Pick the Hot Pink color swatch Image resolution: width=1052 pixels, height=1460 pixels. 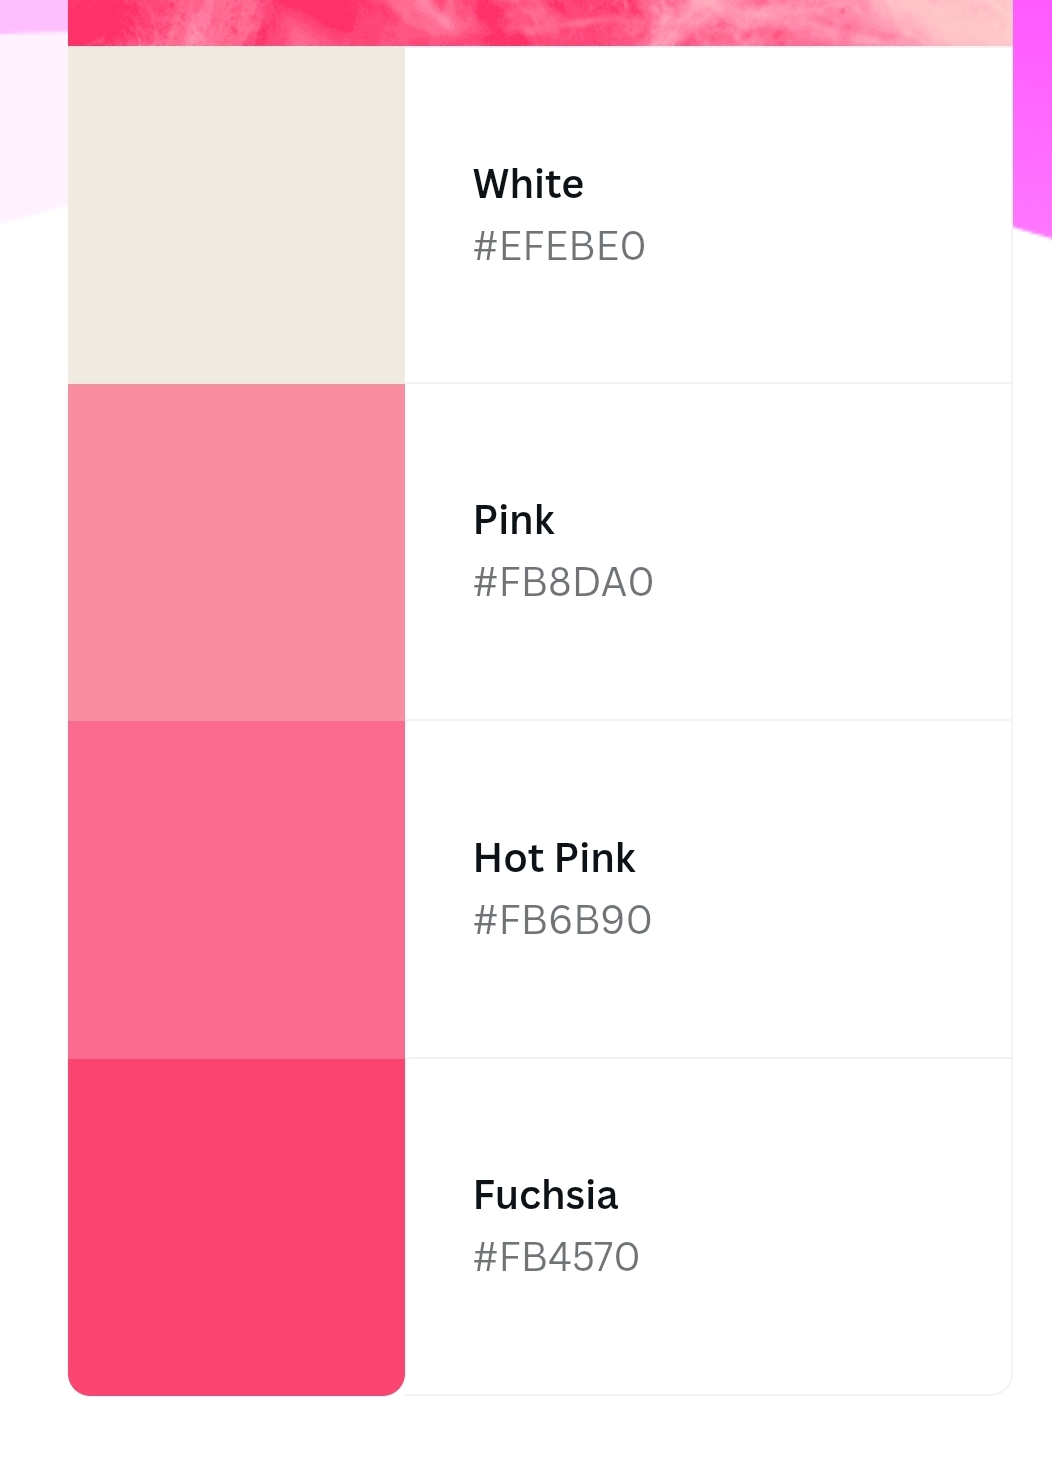[x=236, y=889]
